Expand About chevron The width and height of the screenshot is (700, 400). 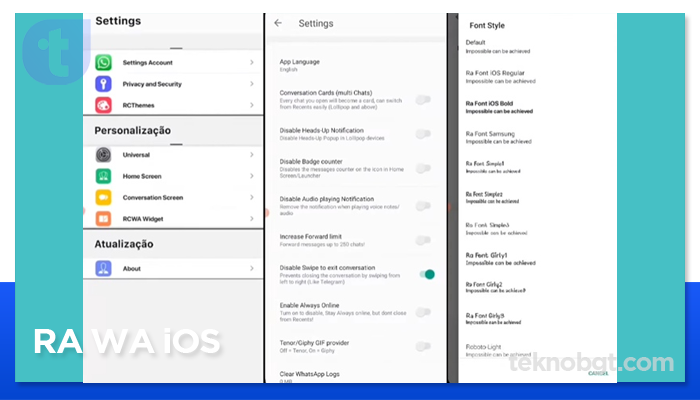pos(252,268)
